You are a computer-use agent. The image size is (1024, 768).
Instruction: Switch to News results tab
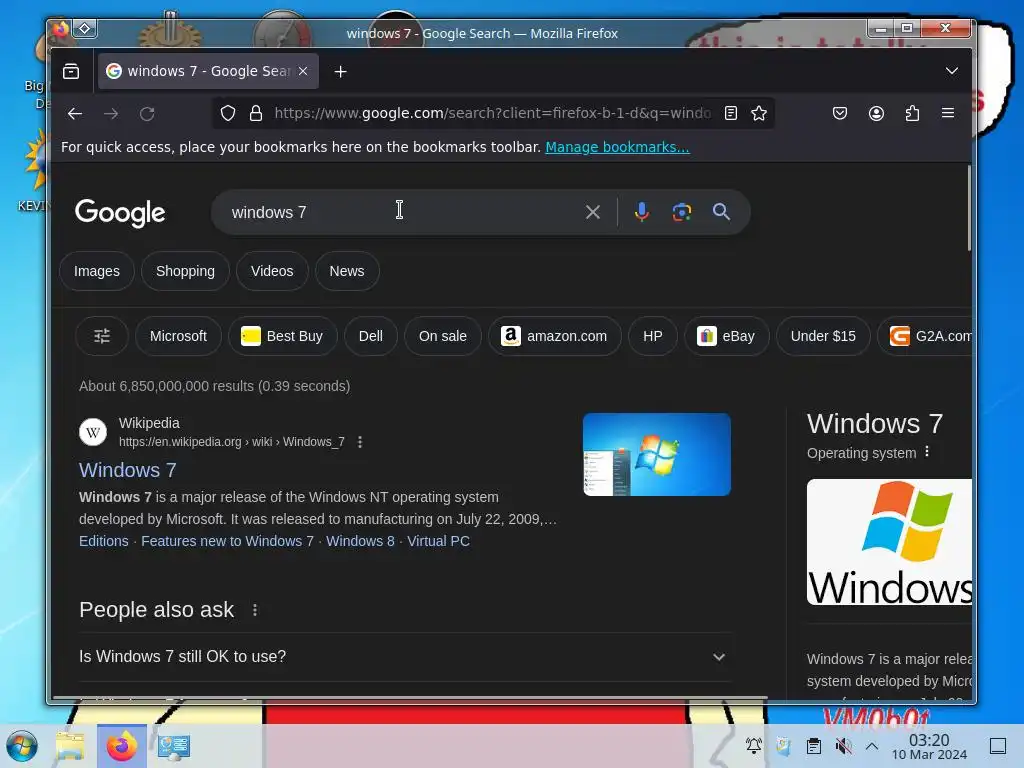tap(347, 271)
